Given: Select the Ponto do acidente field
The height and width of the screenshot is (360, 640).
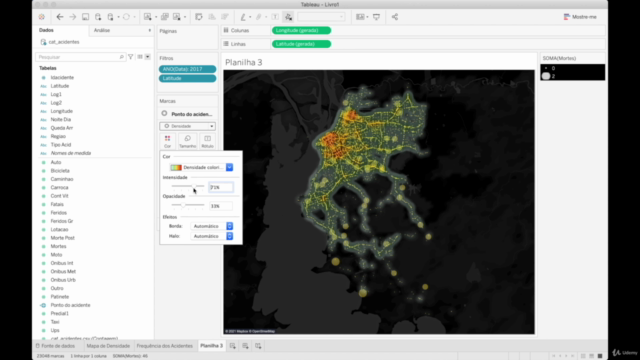Looking at the screenshot, I should 70,305.
